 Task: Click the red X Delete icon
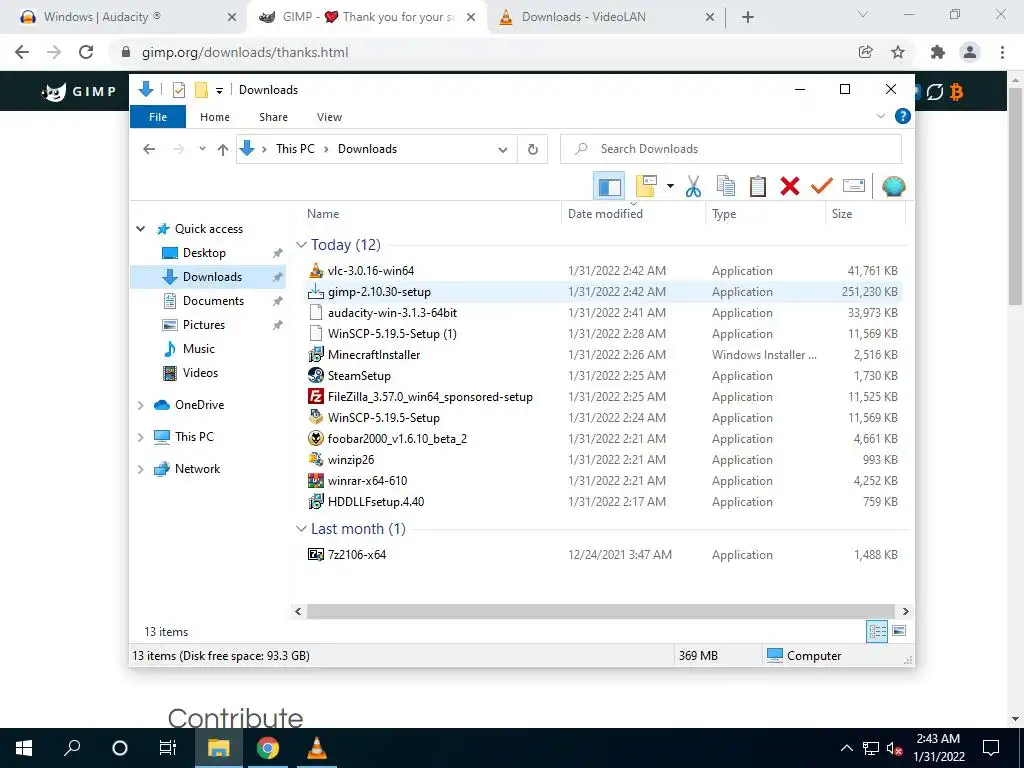pos(790,186)
